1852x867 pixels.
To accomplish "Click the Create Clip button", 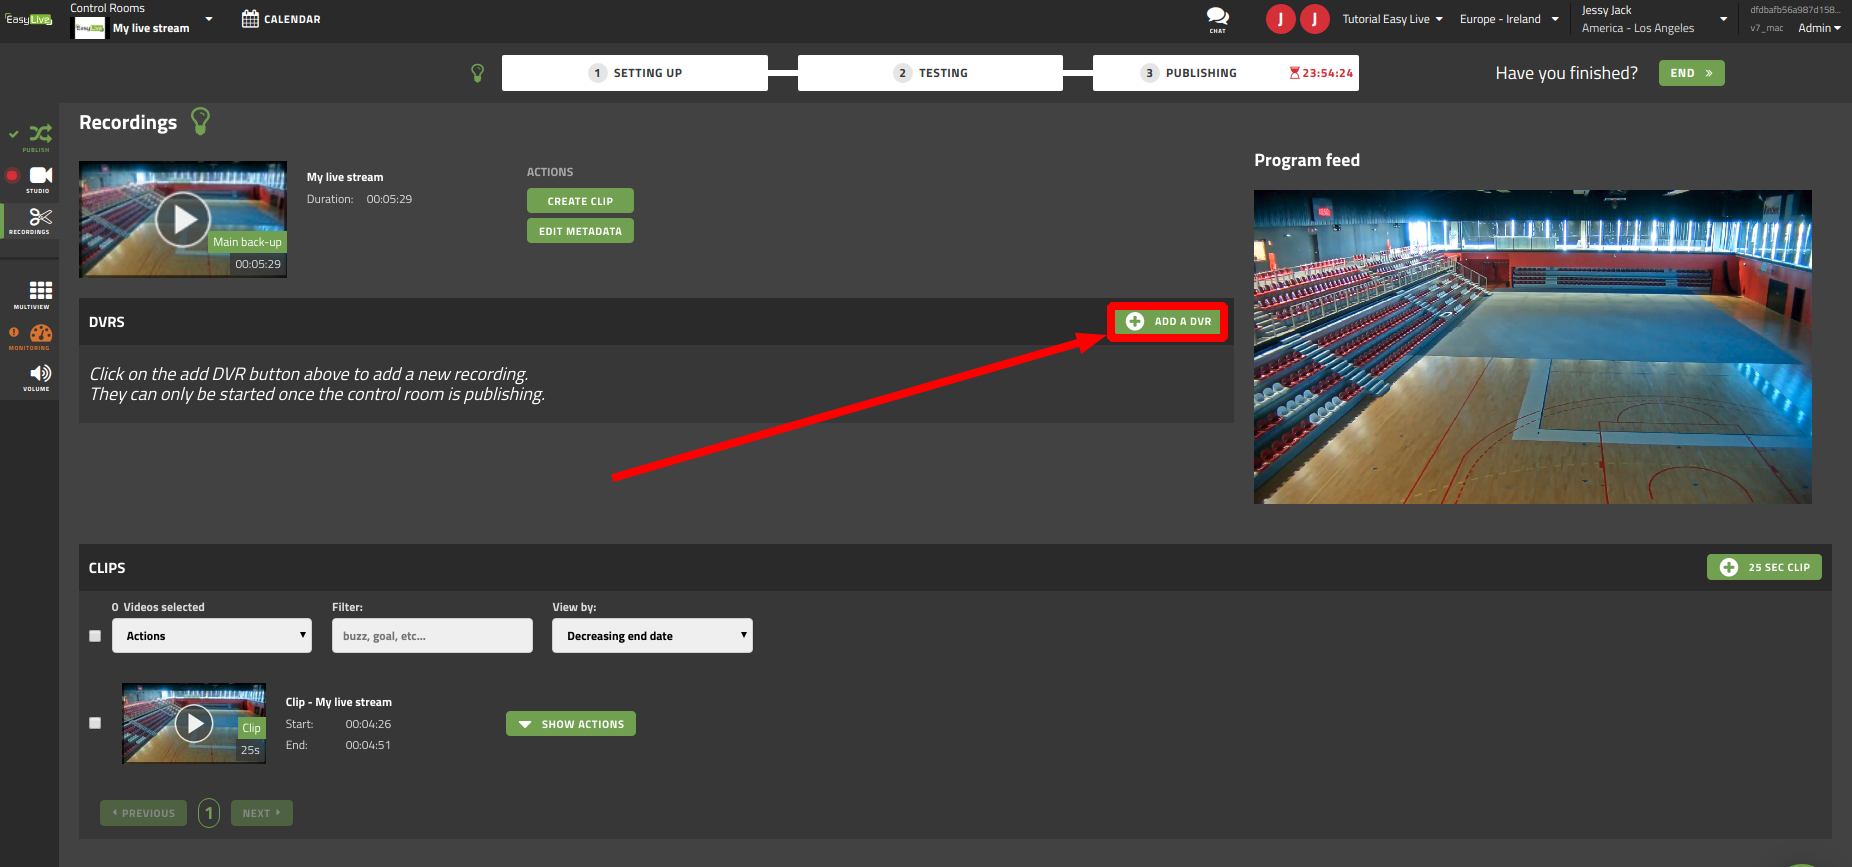I will (580, 201).
